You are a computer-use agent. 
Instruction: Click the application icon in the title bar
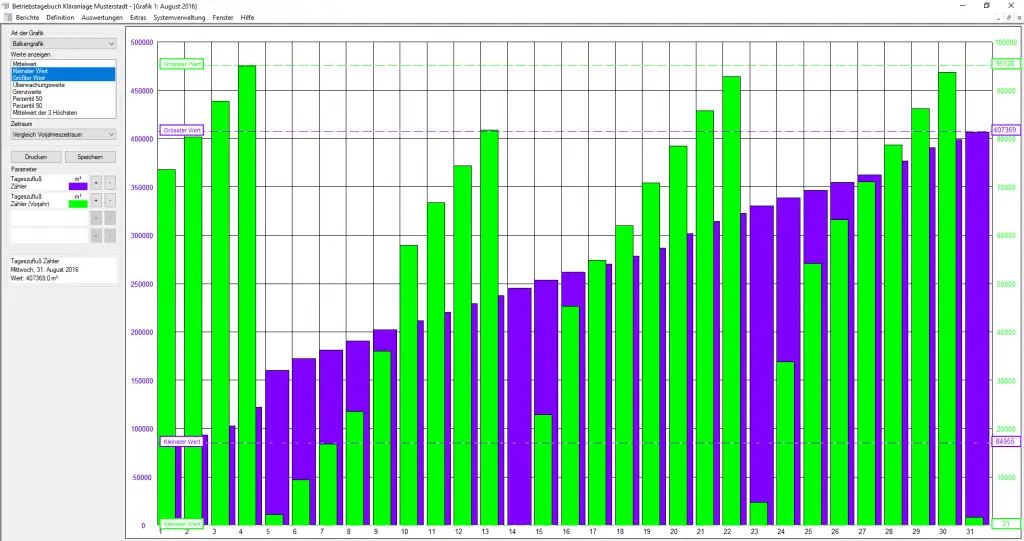pyautogui.click(x=6, y=5)
